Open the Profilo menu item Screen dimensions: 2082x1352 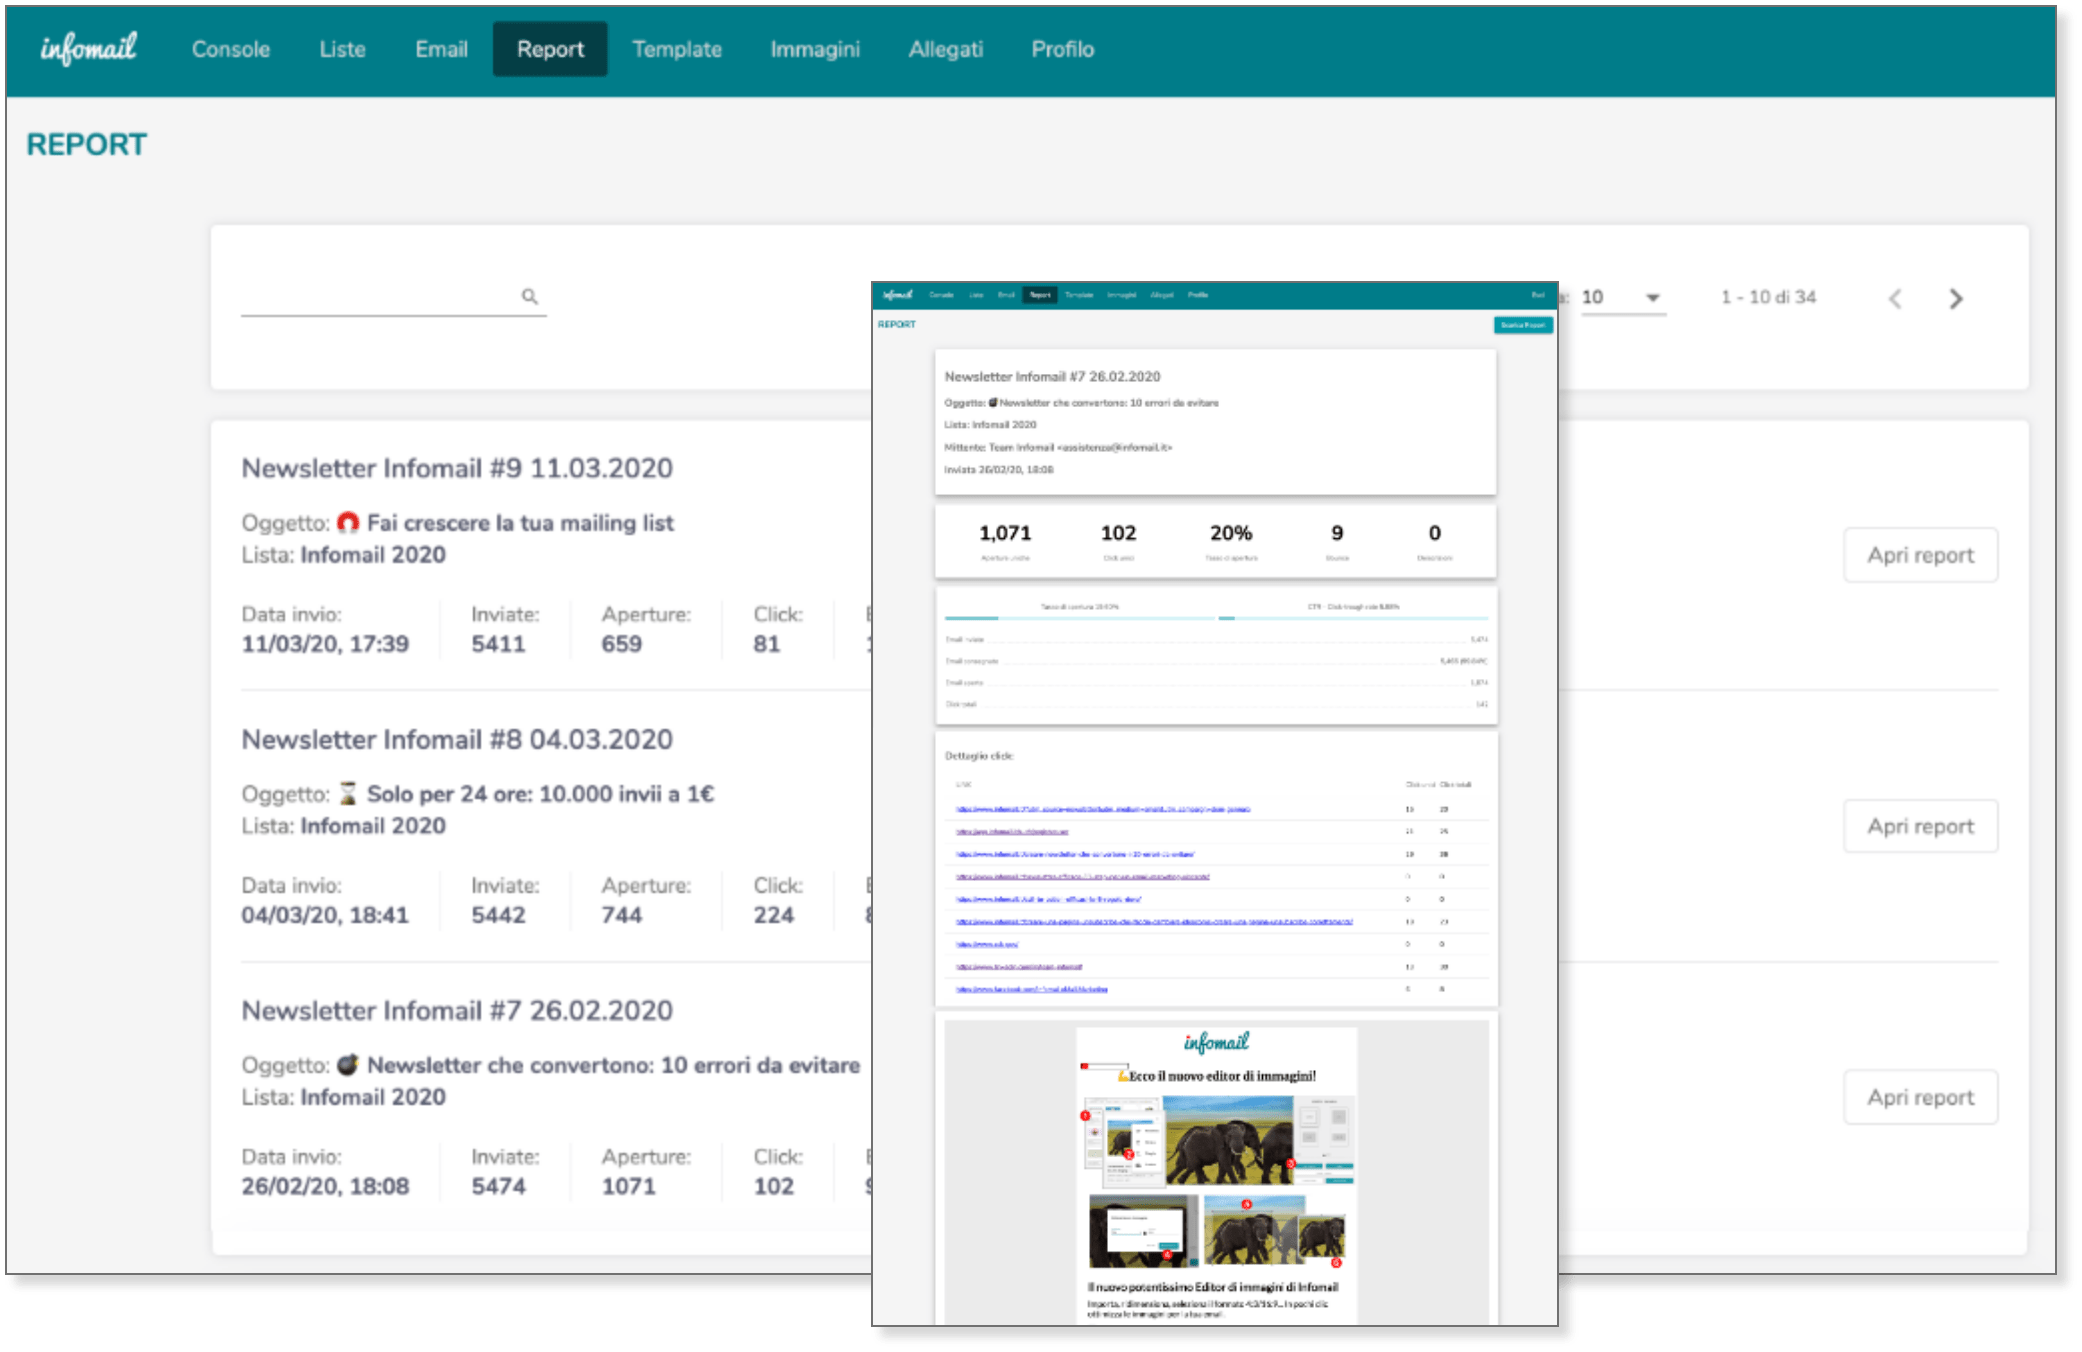coord(1063,49)
